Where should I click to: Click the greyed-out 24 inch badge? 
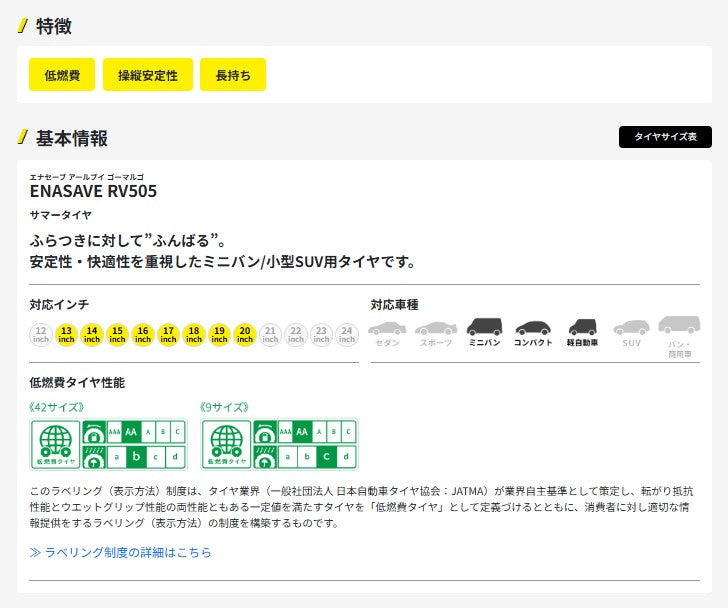tap(347, 335)
